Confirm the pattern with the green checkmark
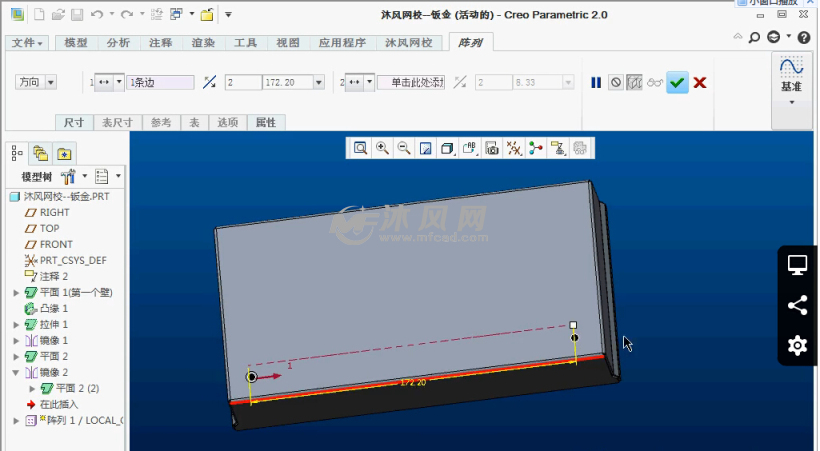 (x=678, y=82)
